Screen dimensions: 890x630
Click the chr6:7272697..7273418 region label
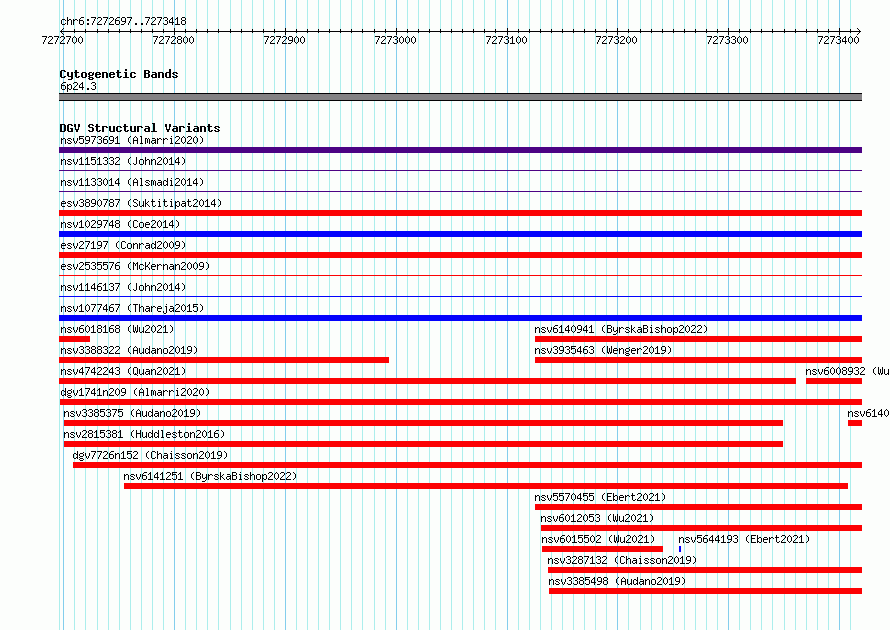(123, 22)
